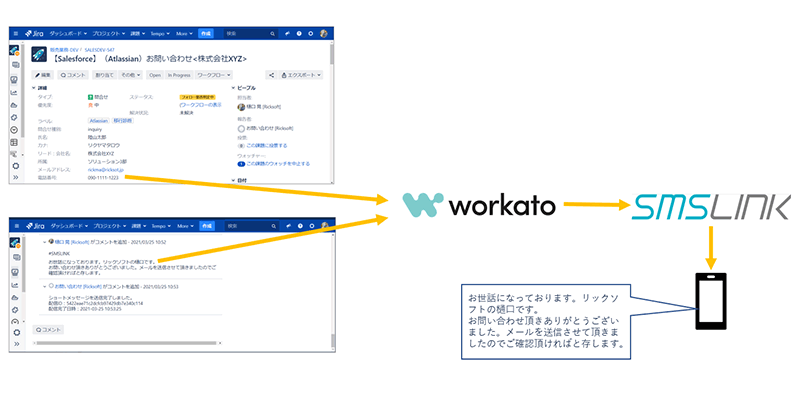The image size is (800, 408).
Task: Expand sidebar with double-chevron in bottom window
Action: click(x=17, y=344)
